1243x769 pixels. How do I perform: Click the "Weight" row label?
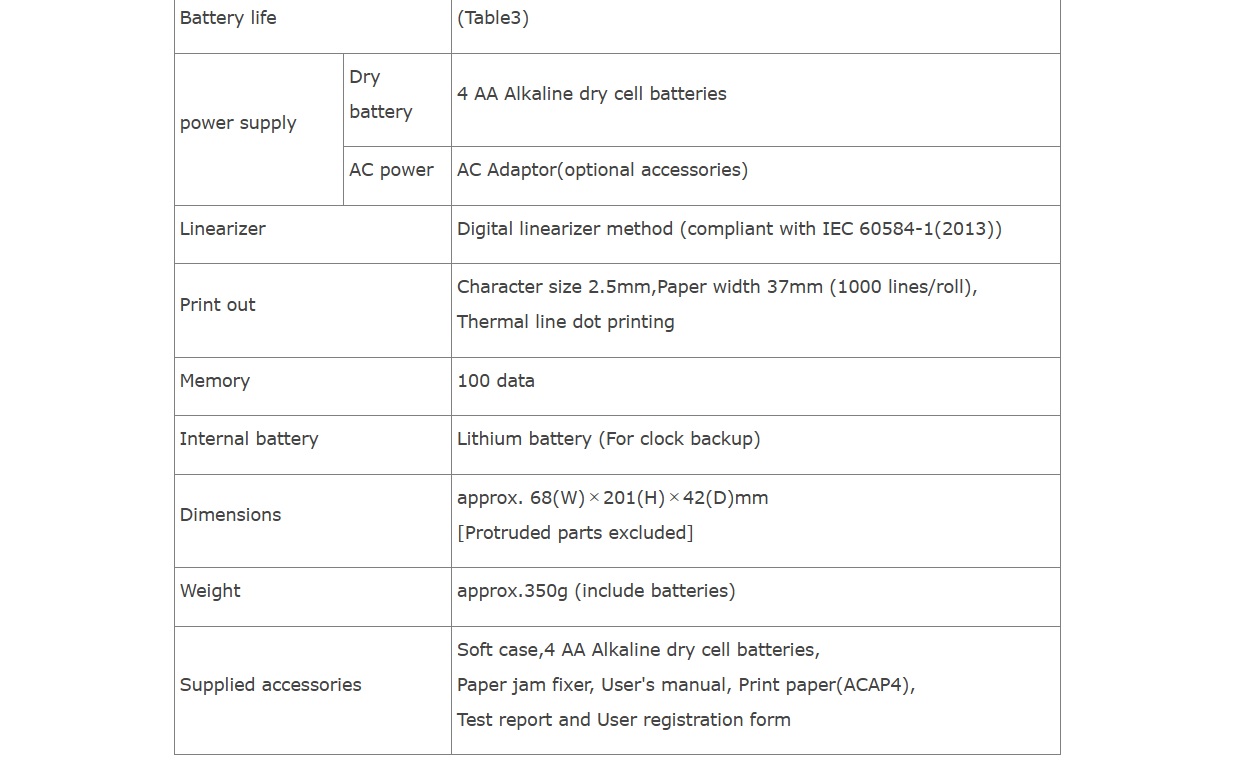tap(210, 591)
